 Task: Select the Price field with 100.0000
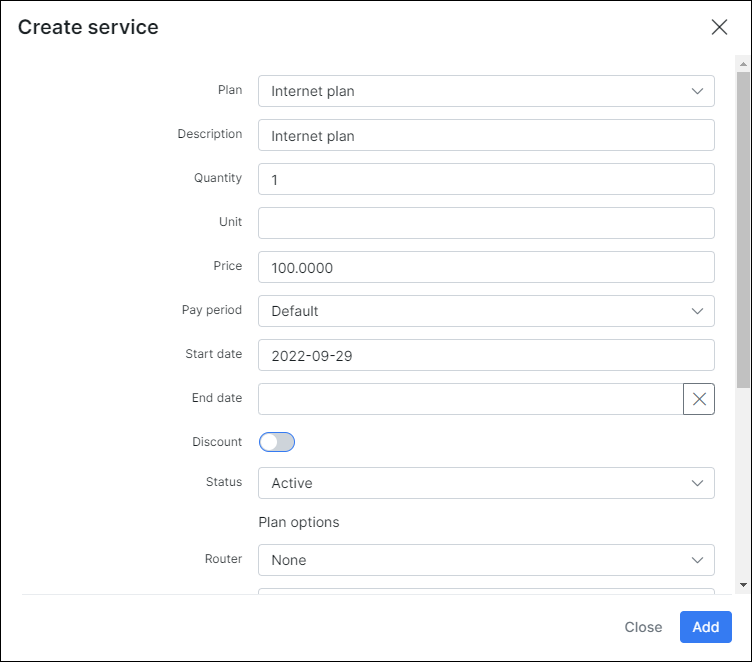[485, 267]
